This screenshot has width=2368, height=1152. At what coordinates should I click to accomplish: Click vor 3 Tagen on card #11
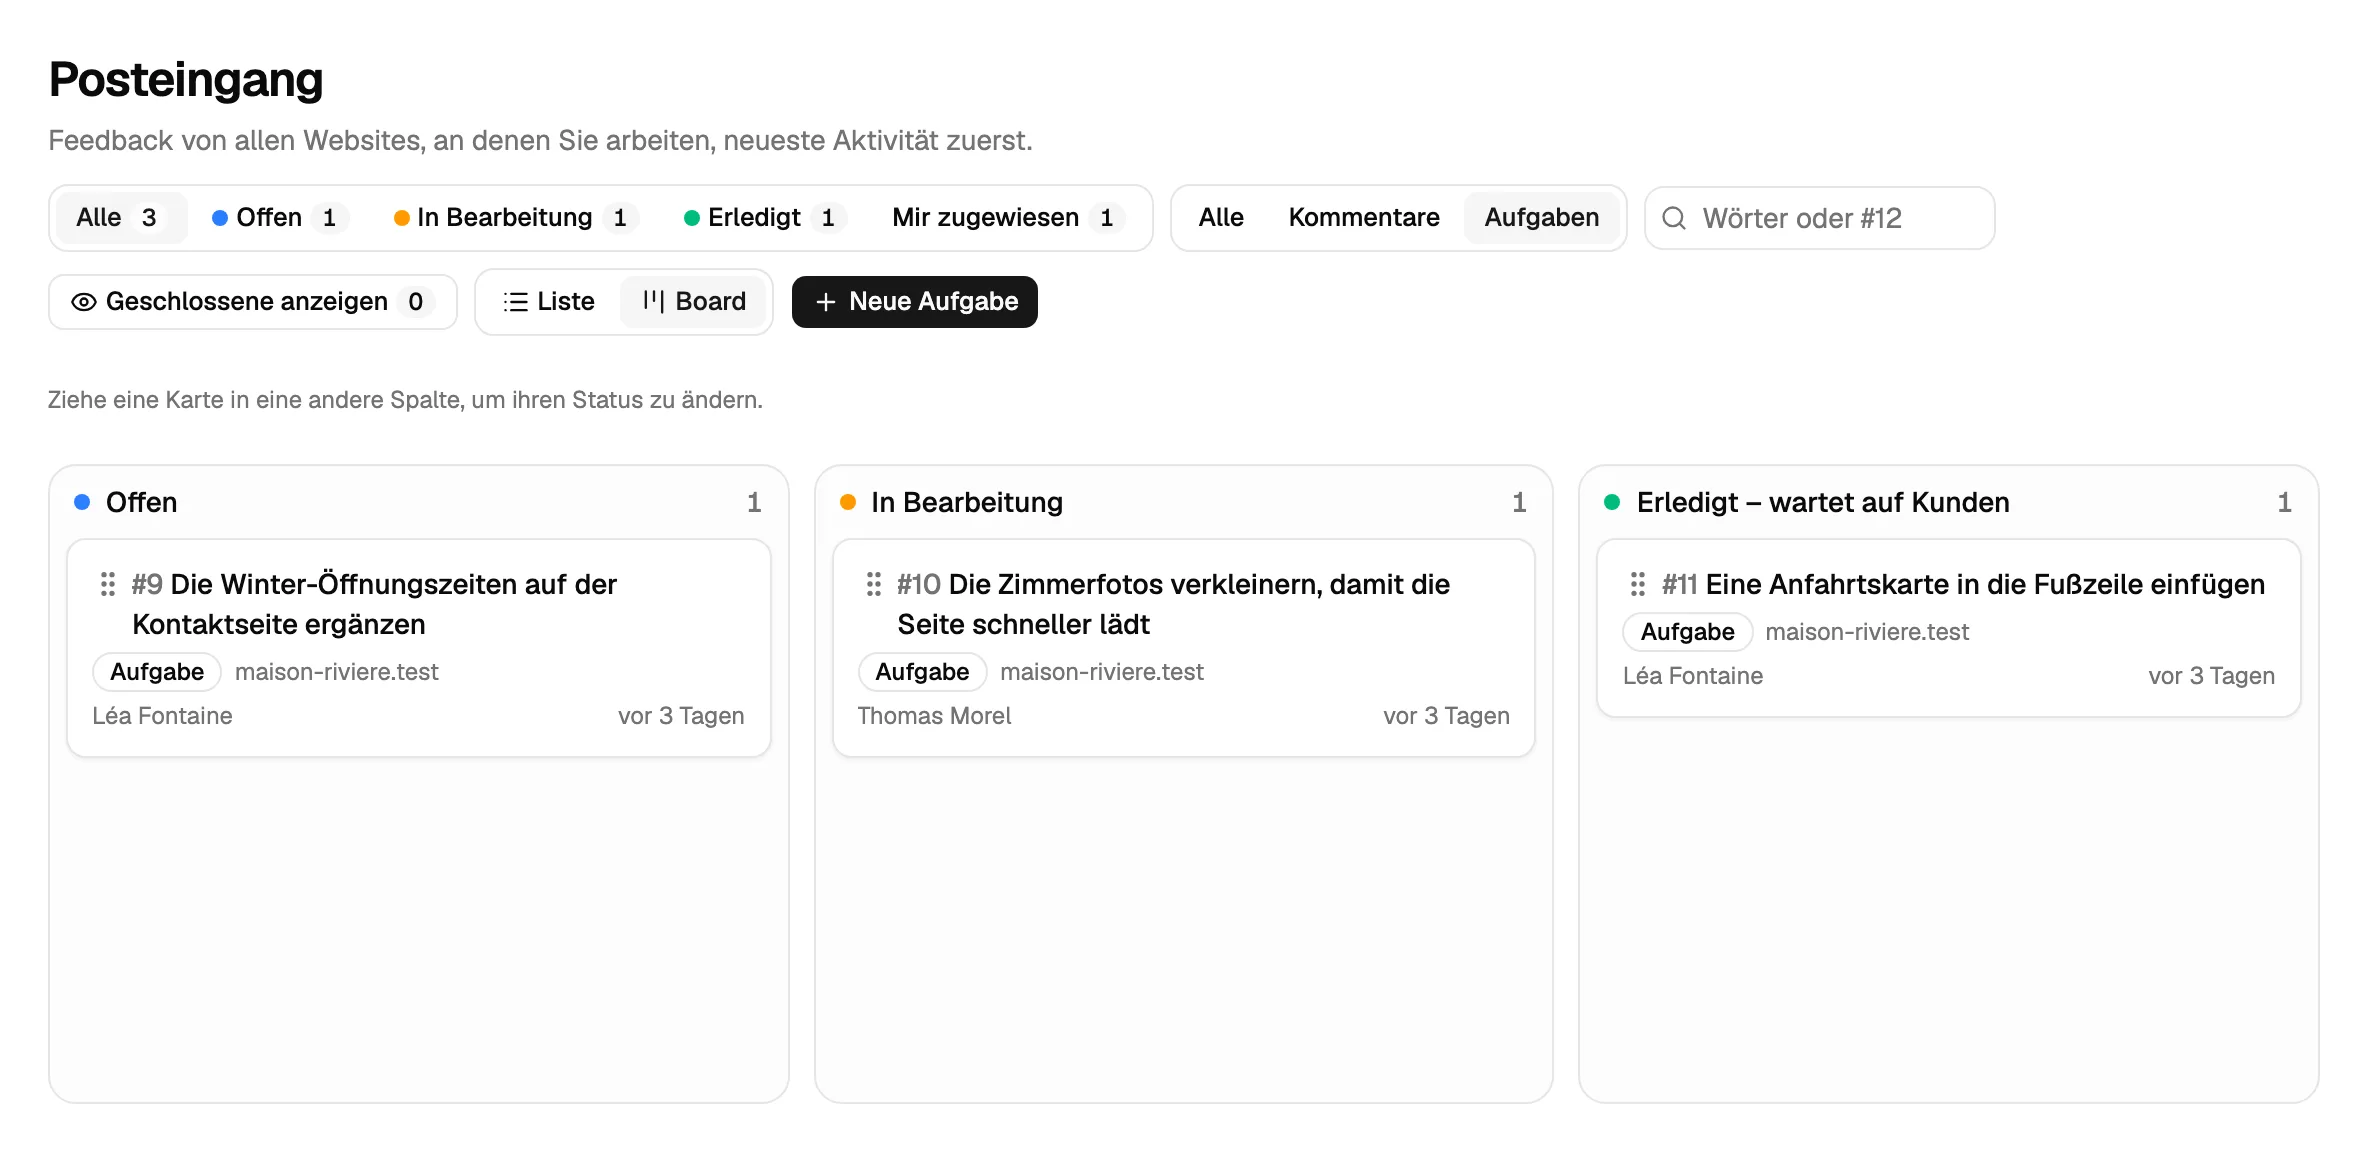(x=2211, y=676)
